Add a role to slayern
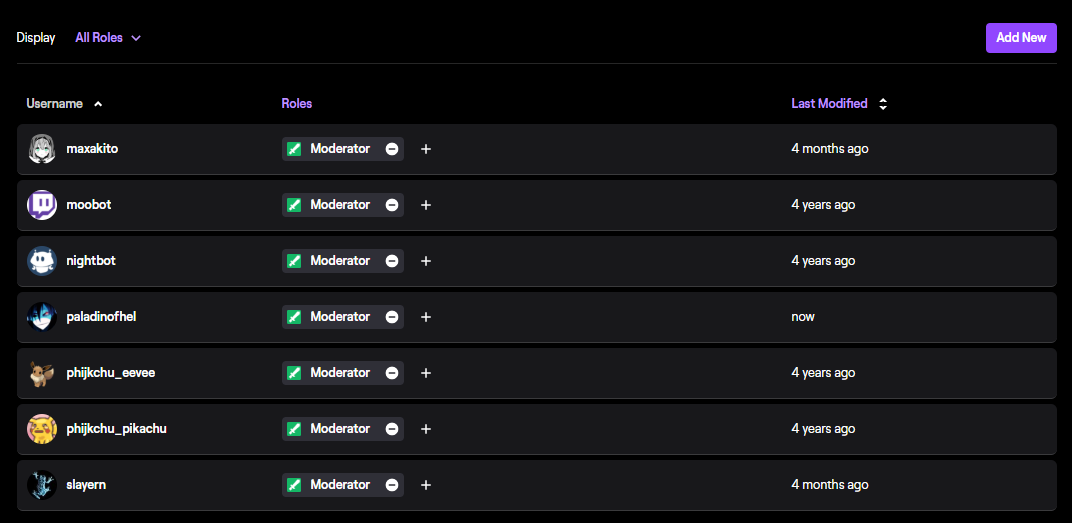The height and width of the screenshot is (523, 1072). point(425,485)
